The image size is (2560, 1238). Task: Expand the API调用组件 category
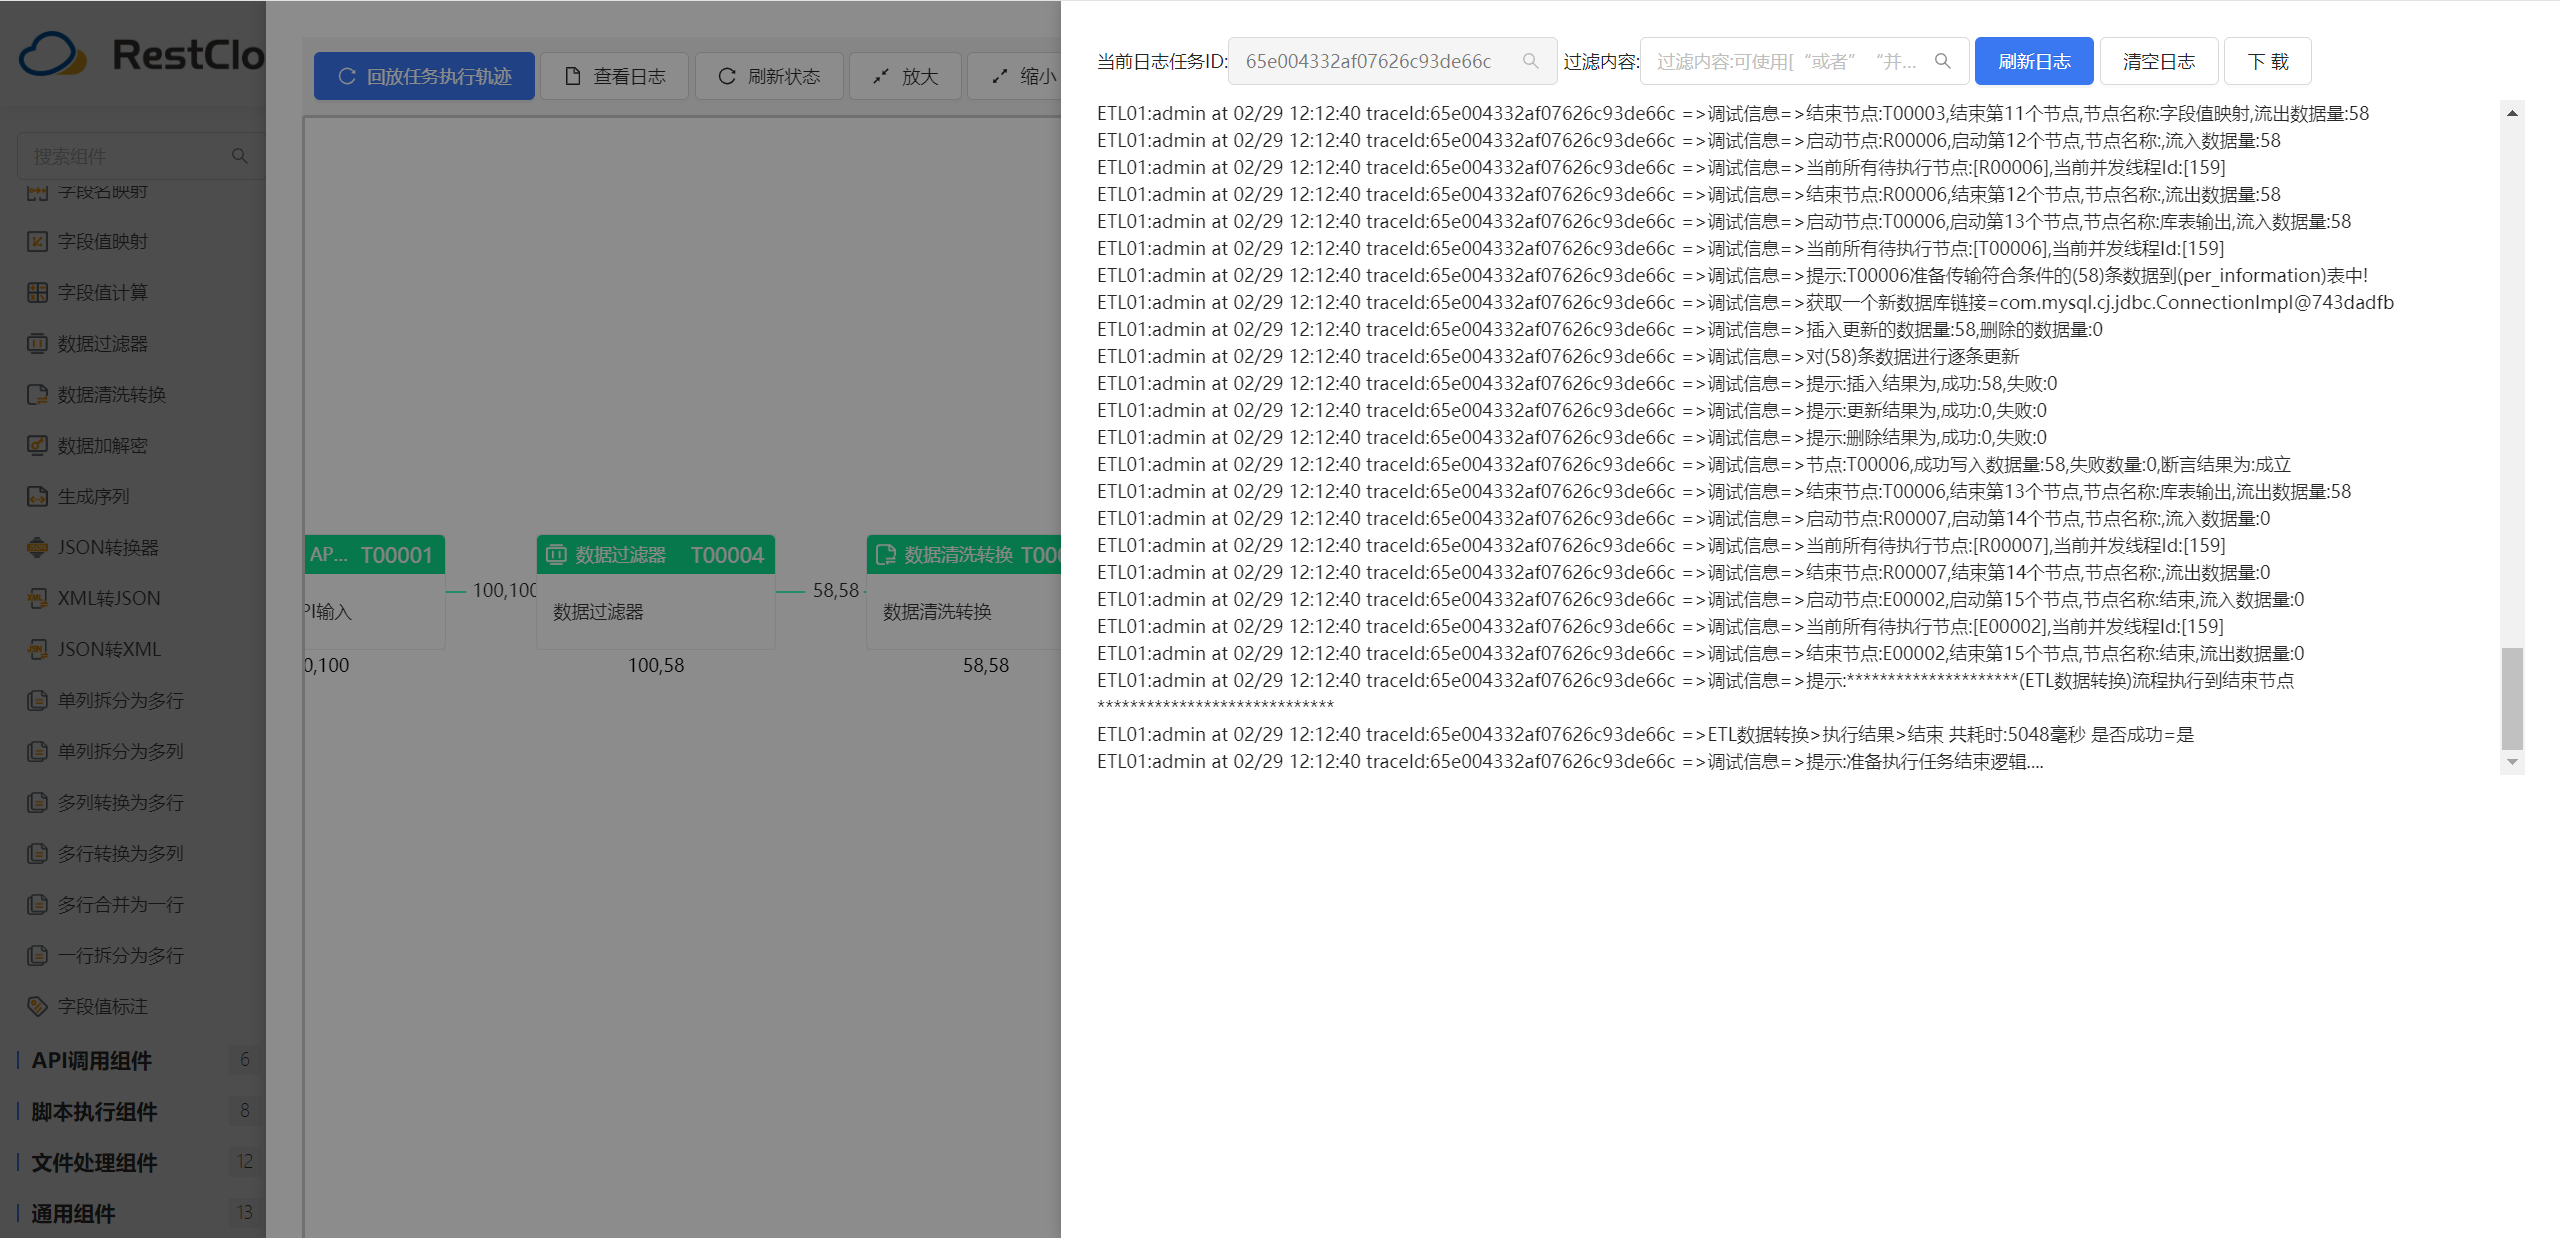pos(92,1060)
